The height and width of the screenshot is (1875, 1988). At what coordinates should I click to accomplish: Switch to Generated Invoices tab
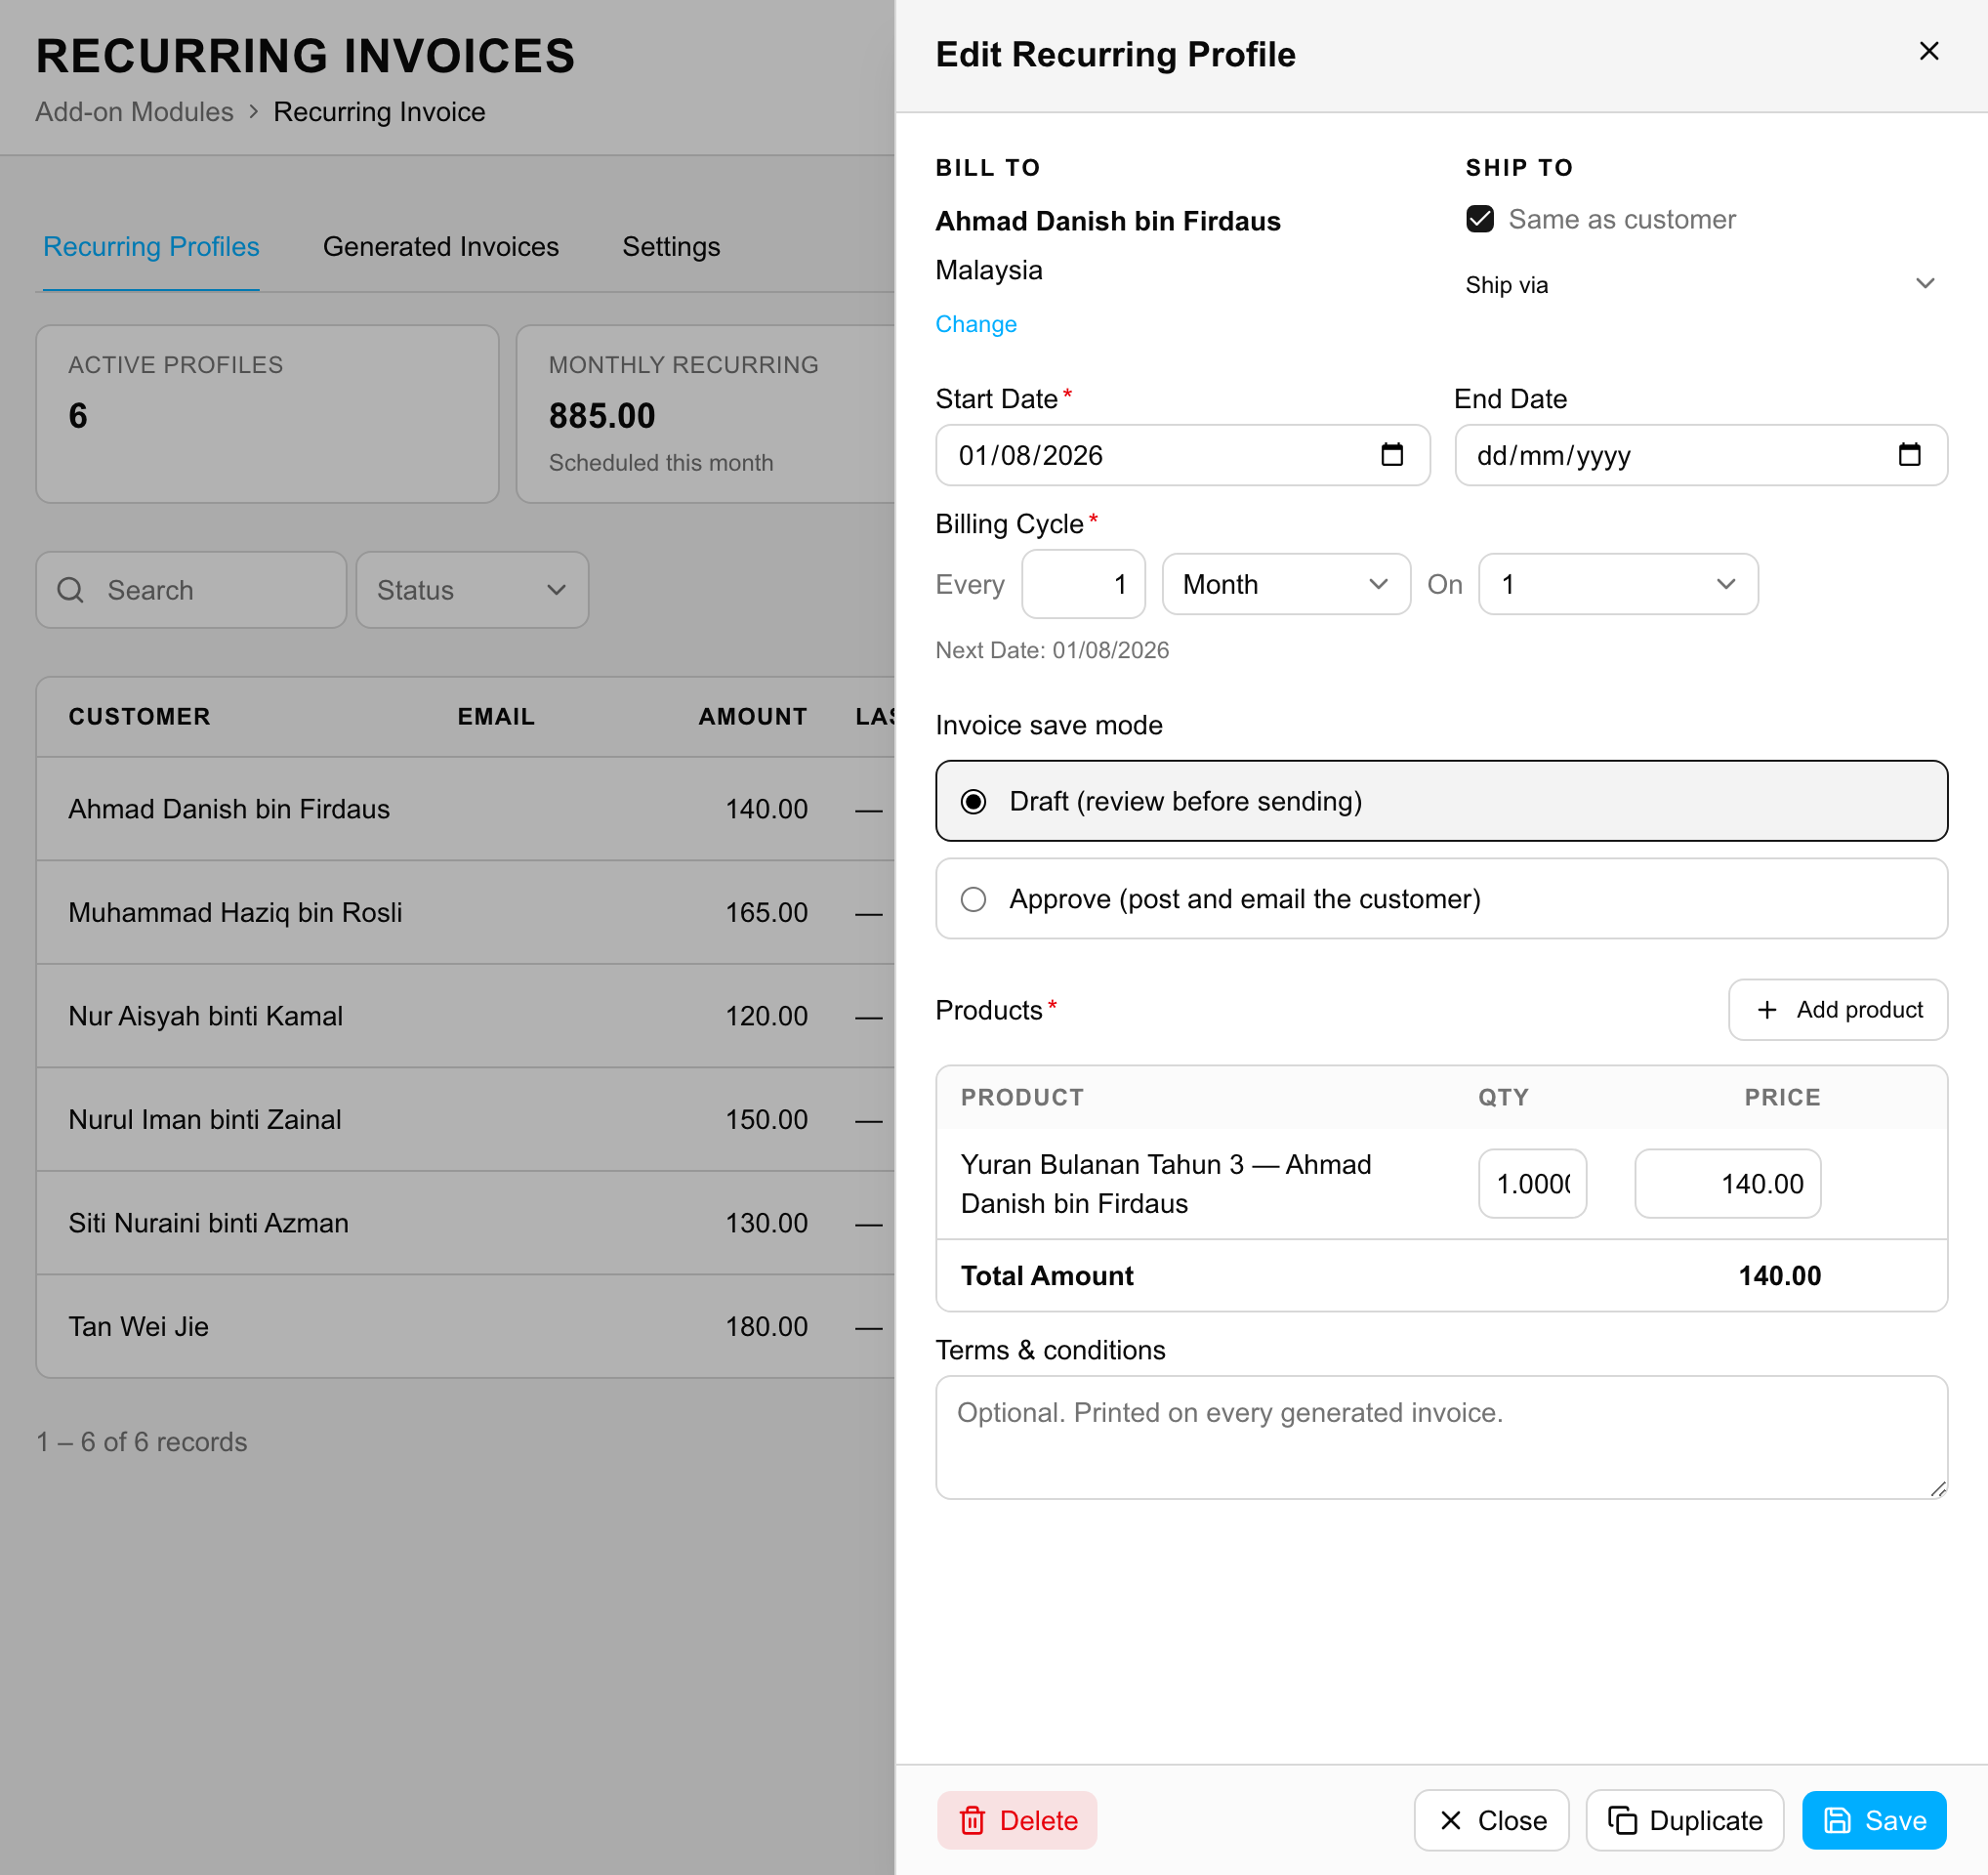pyautogui.click(x=441, y=246)
